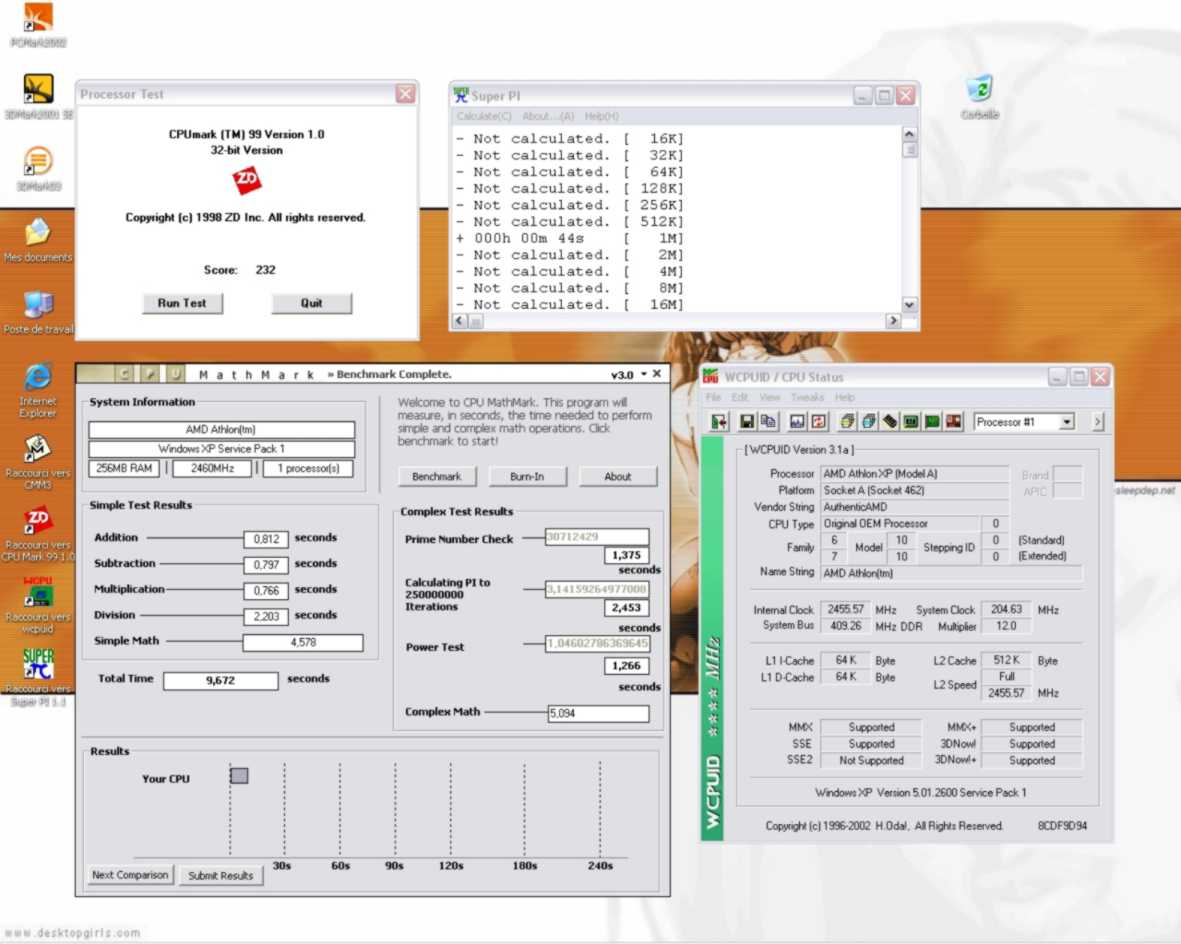Open the About...(A) menu in Super PI
Screen dimensions: 1181x944
click(548, 116)
